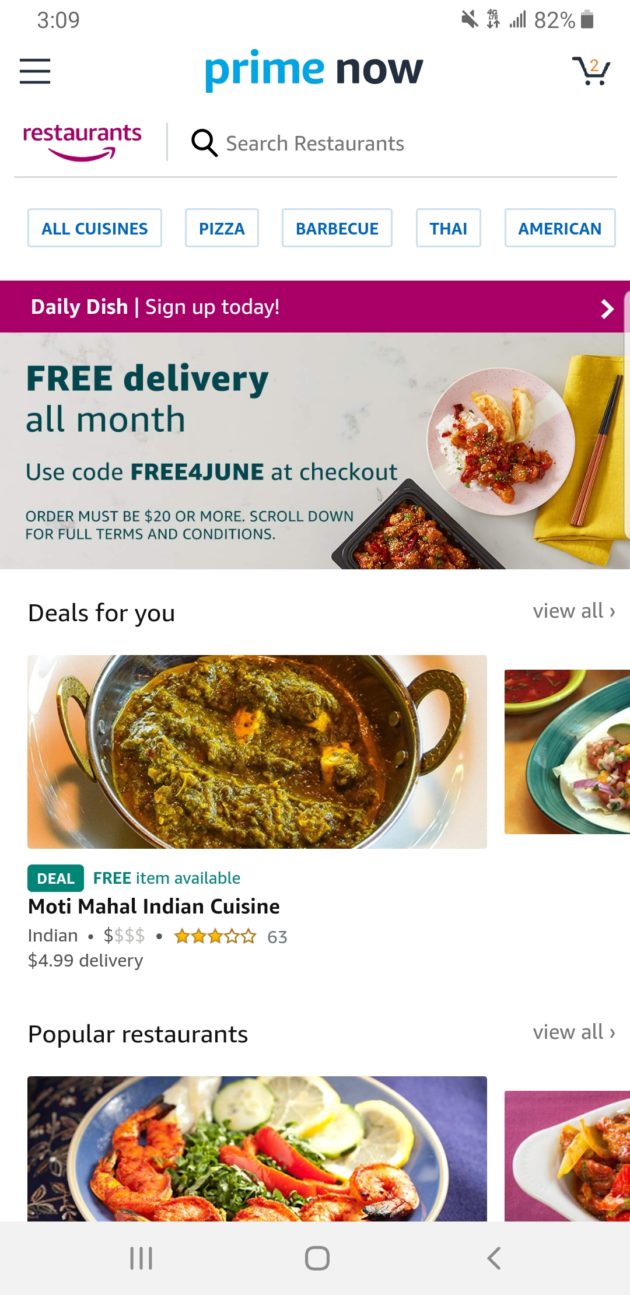This screenshot has width=630, height=1295.
Task: View all Popular restaurants
Action: point(574,1032)
